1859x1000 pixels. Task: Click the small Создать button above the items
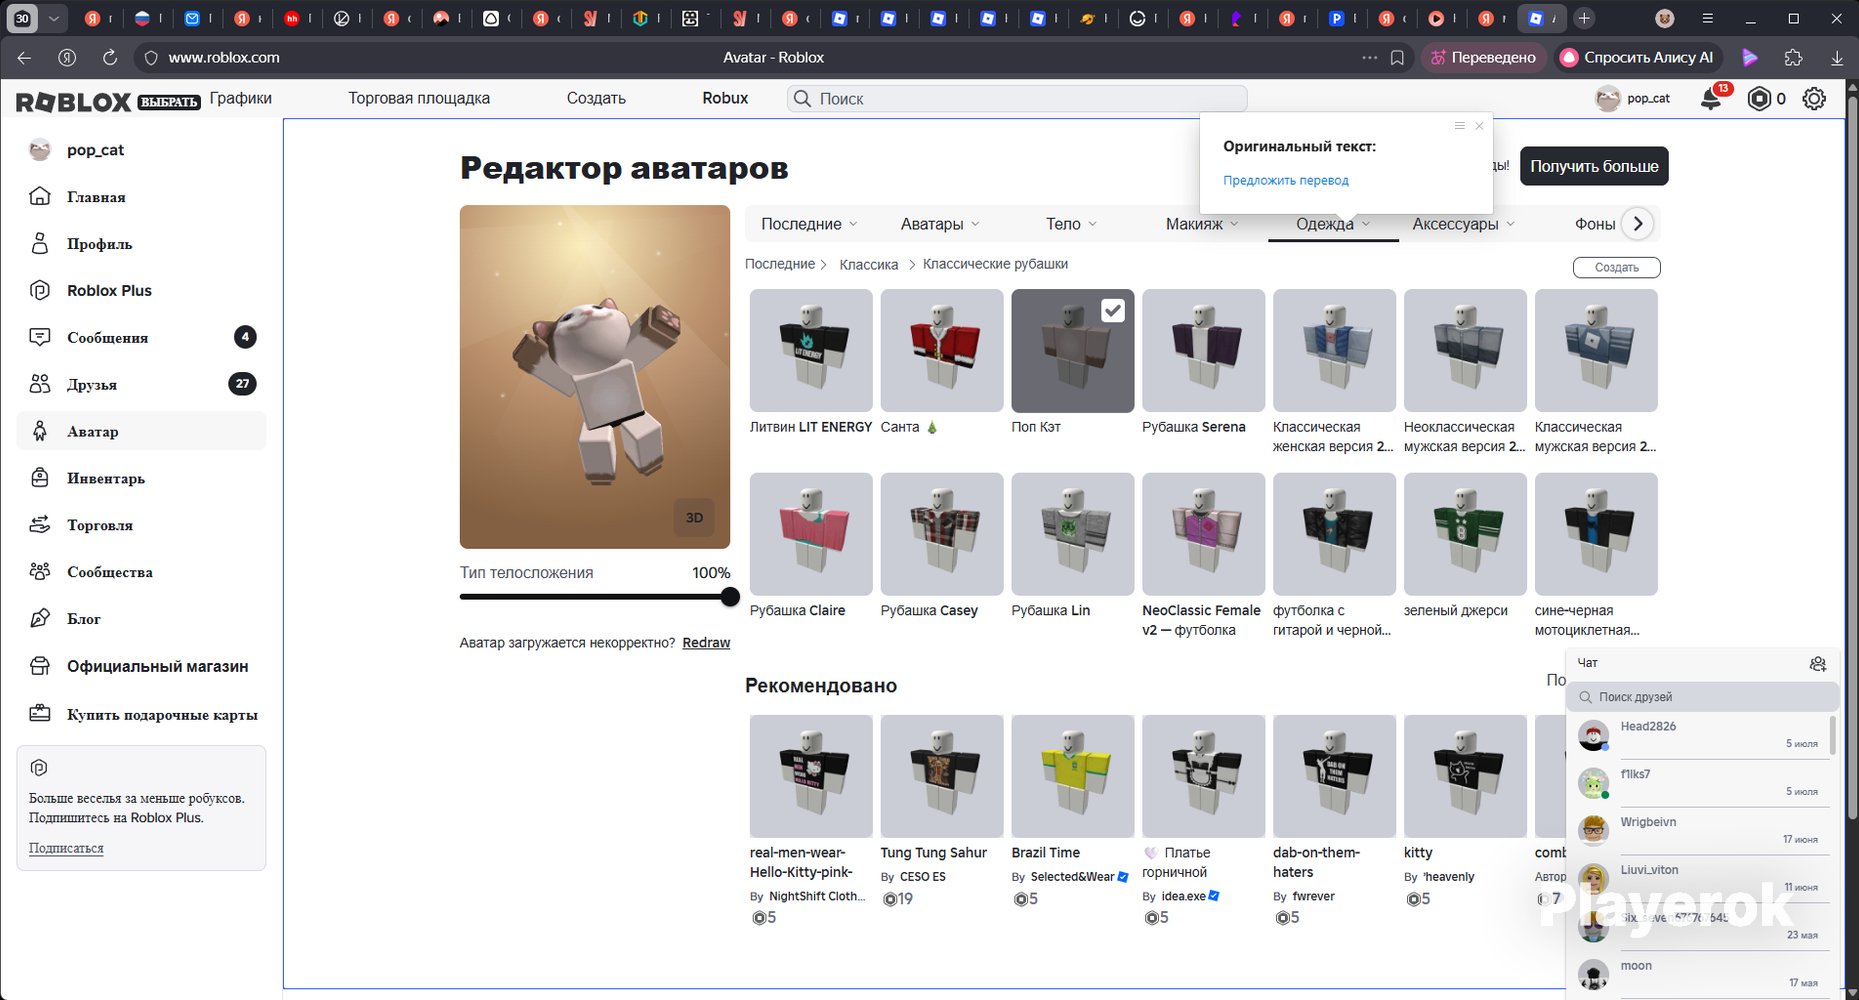click(x=1616, y=268)
